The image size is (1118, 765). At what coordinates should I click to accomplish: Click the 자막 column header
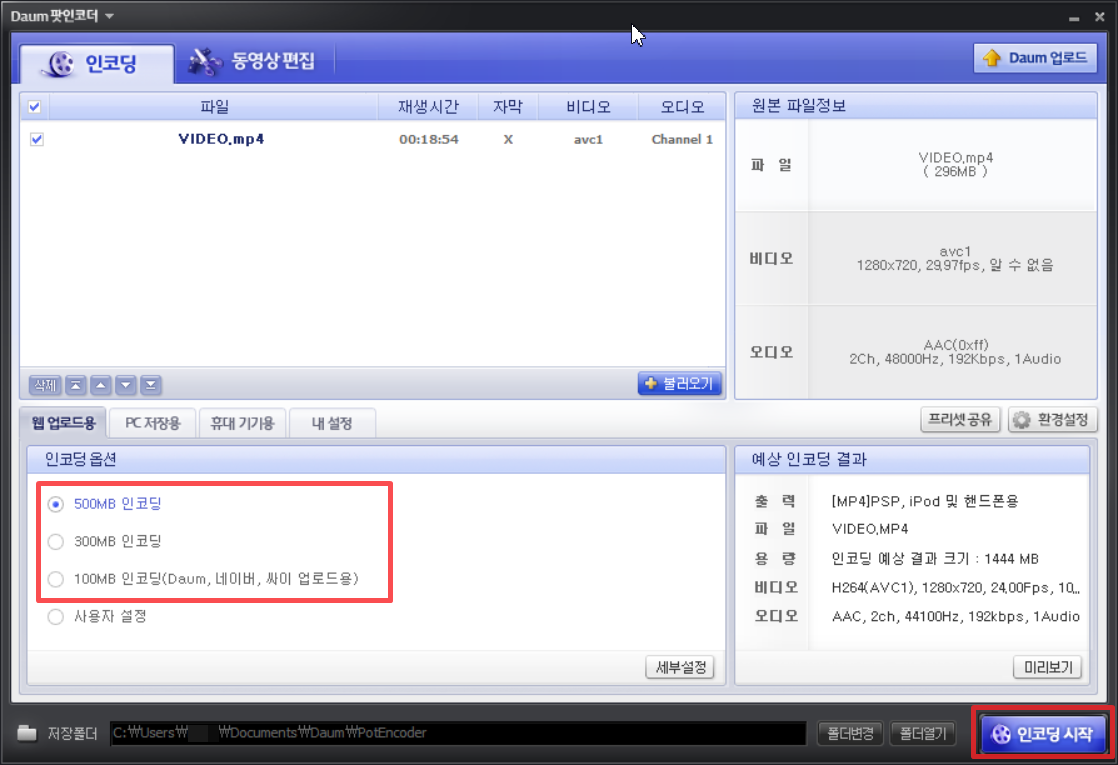tap(508, 107)
